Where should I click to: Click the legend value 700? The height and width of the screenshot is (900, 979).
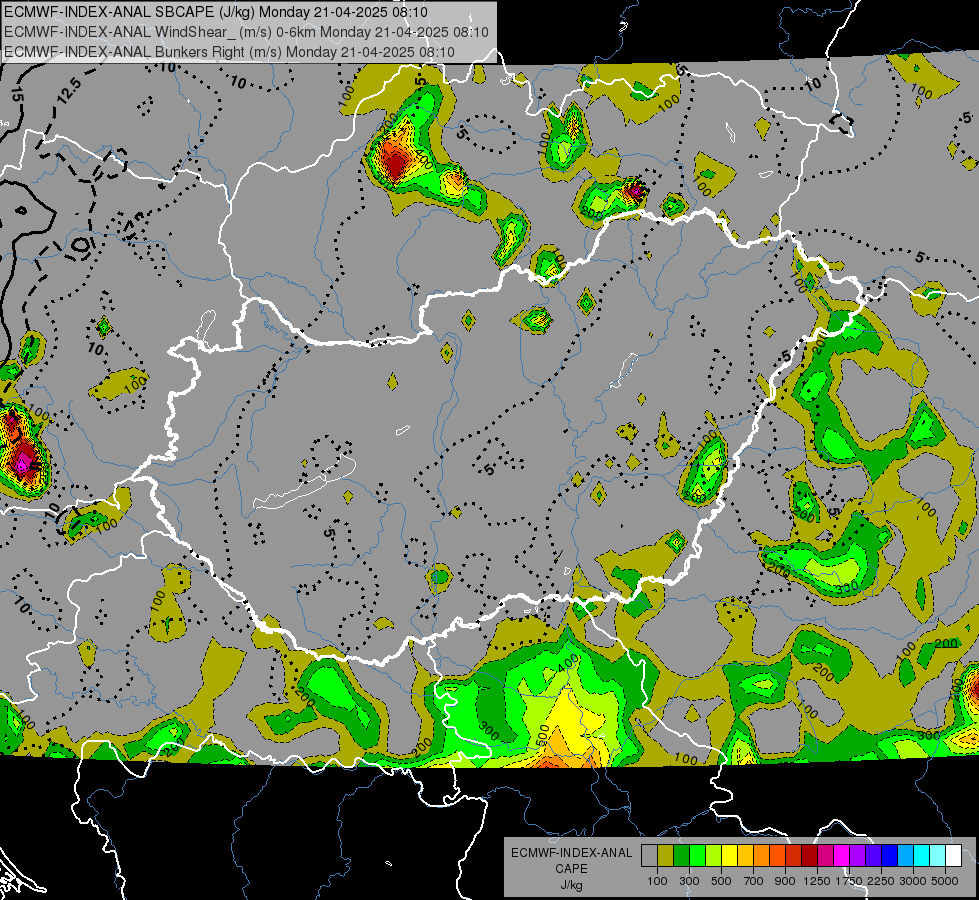pyautogui.click(x=754, y=881)
